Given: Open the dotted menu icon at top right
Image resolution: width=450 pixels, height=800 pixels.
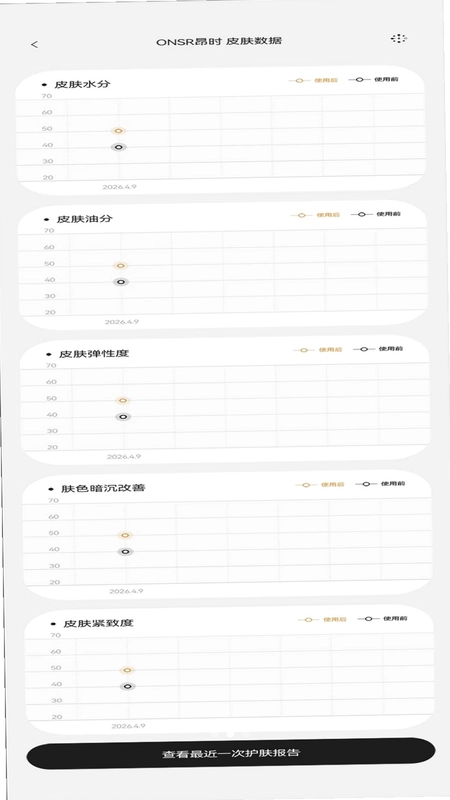Looking at the screenshot, I should [x=398, y=38].
